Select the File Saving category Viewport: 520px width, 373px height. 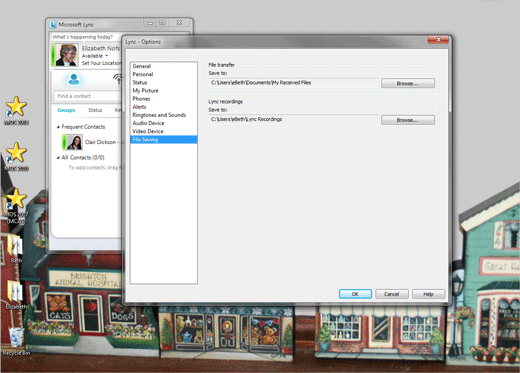(x=164, y=139)
